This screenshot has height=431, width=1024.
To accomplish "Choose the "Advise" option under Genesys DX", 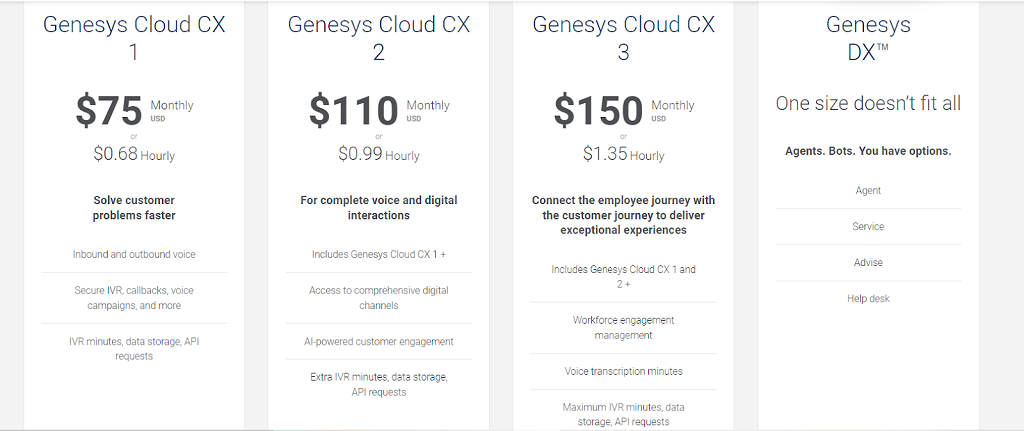I will coord(868,262).
